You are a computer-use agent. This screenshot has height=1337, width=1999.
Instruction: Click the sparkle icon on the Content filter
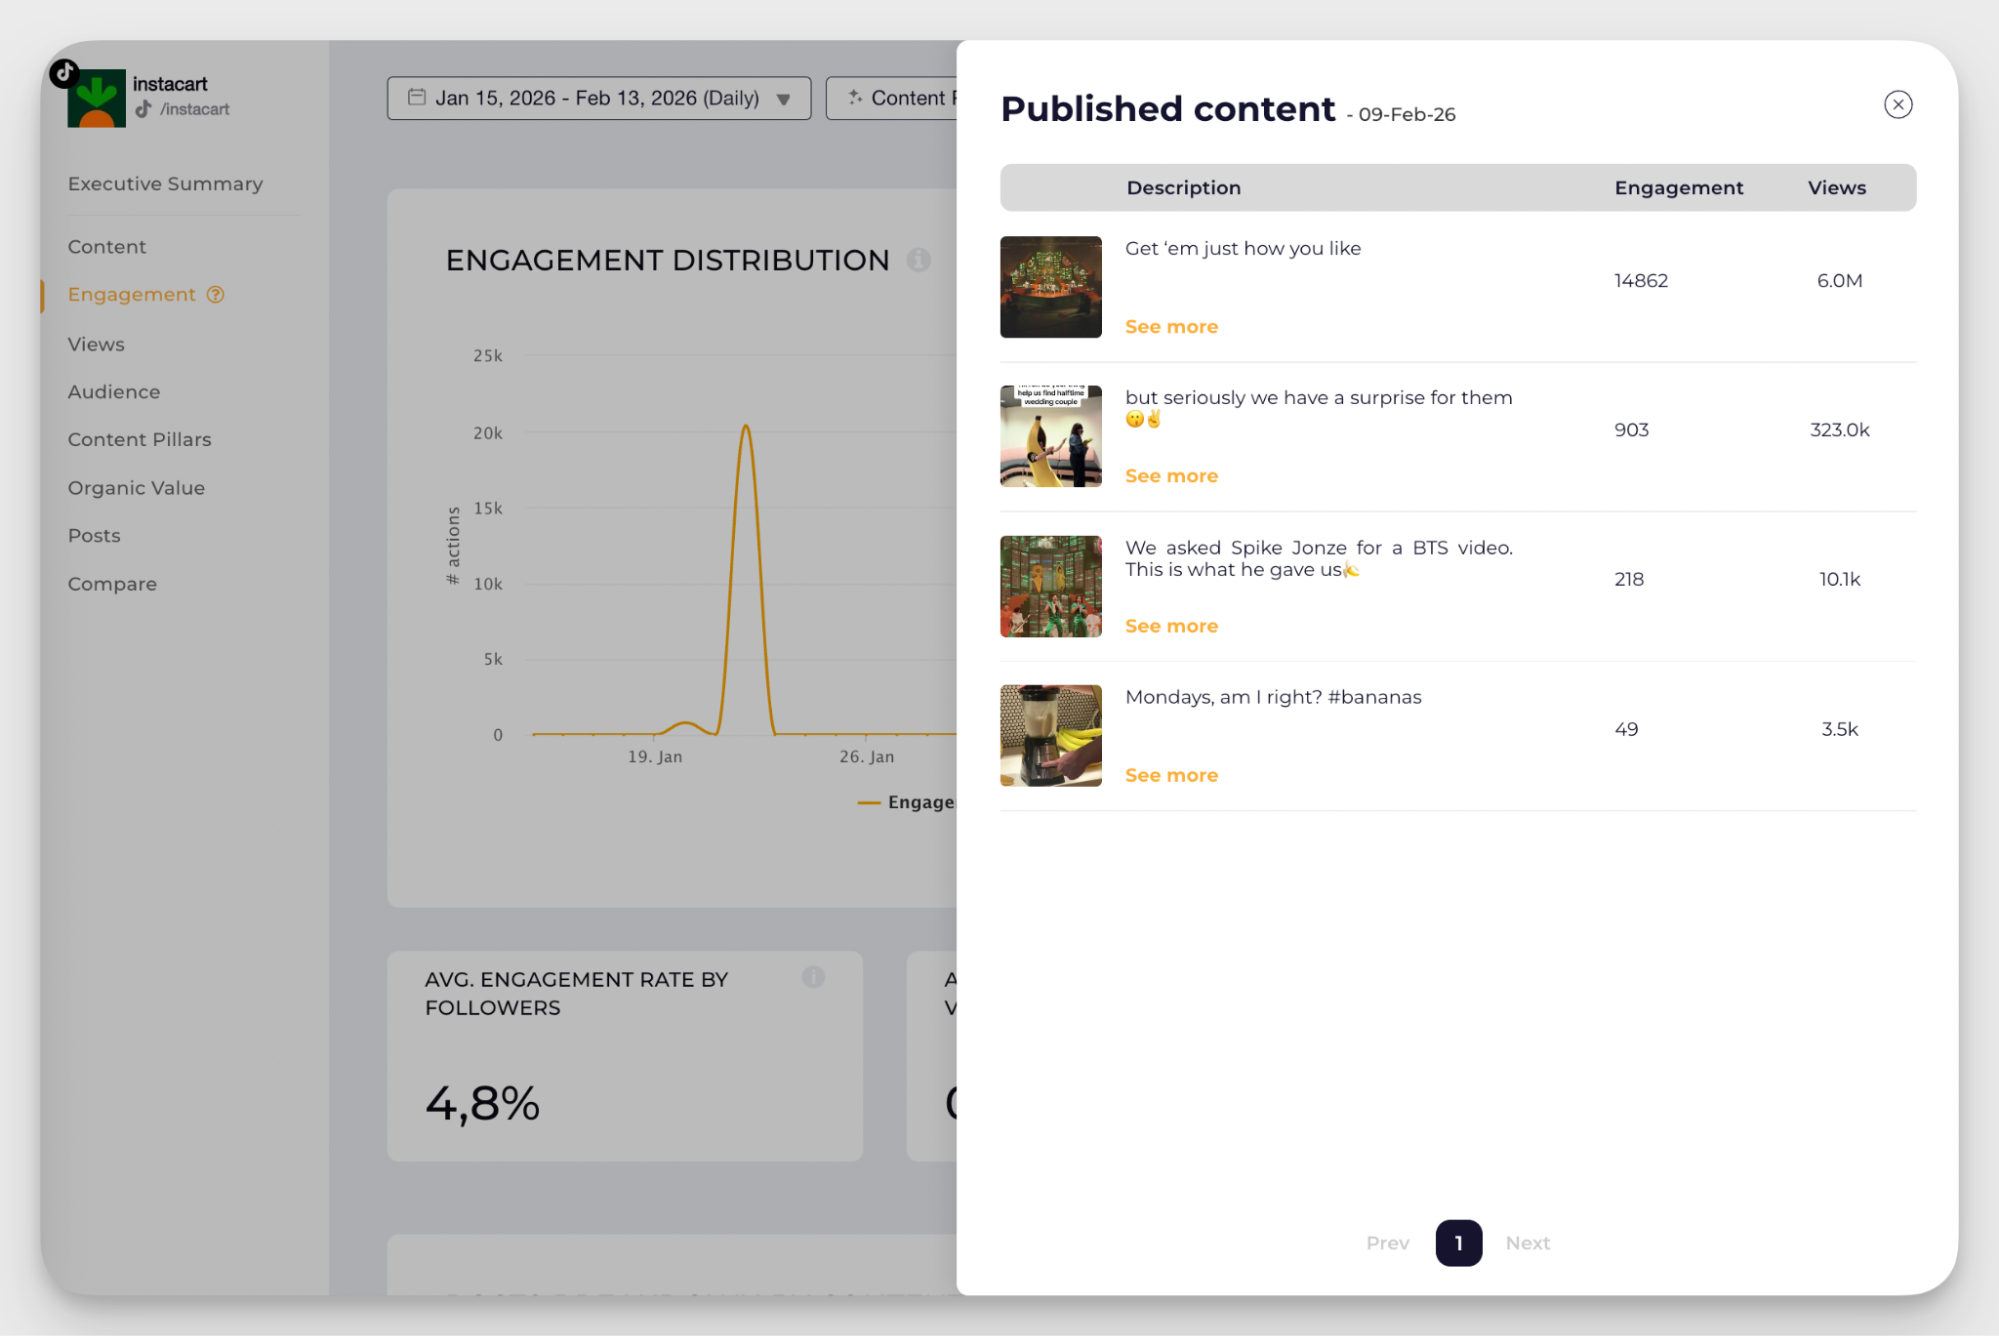pyautogui.click(x=854, y=97)
